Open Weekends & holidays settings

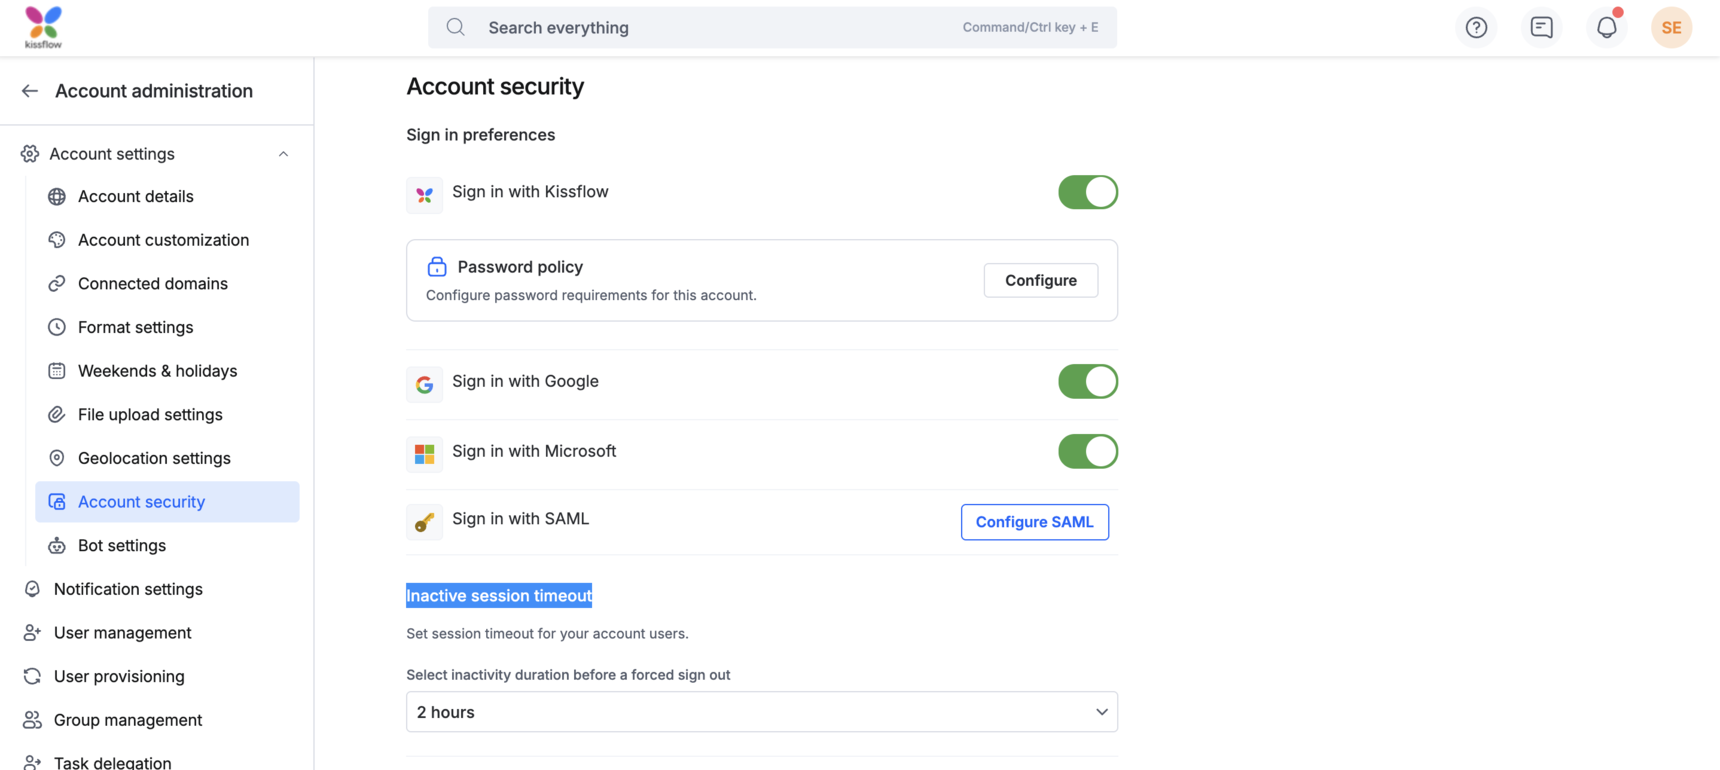[157, 371]
